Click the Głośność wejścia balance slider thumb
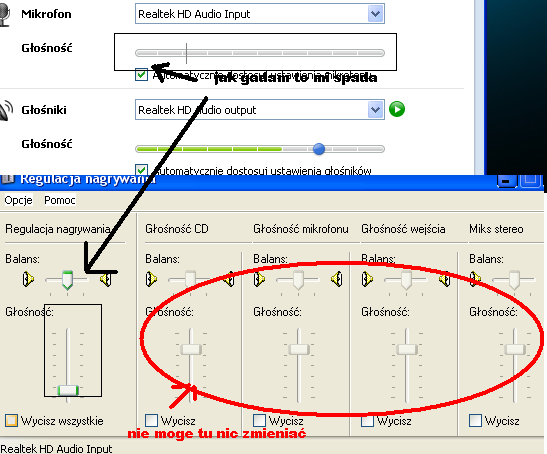The width and height of the screenshot is (547, 454). (x=406, y=280)
